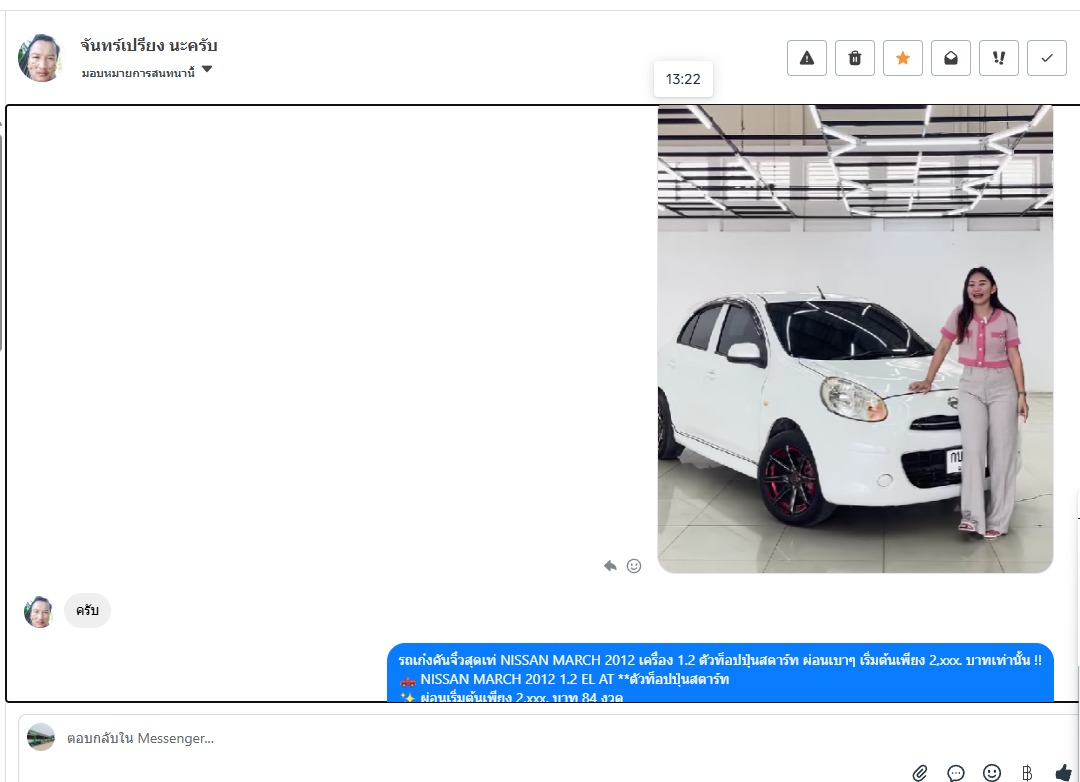Click the exclamation marks priority icon
Viewport: 1080px width, 782px height.
(x=999, y=58)
